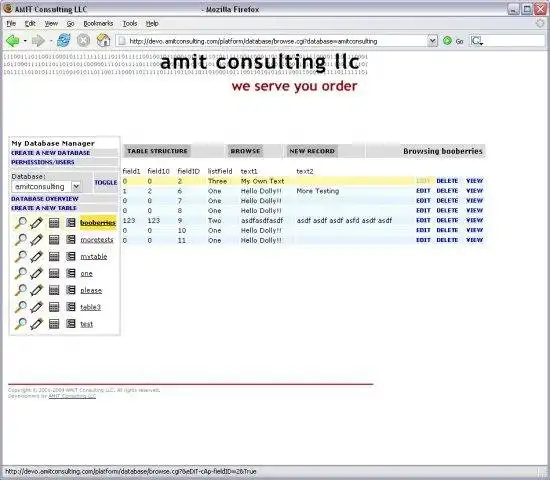Open the moretests table link
Viewport: 550px width, 480px height.
tap(97, 240)
